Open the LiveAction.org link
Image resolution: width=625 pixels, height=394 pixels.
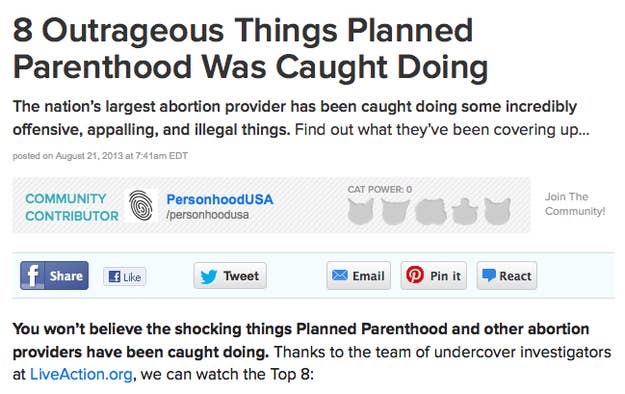coord(81,374)
